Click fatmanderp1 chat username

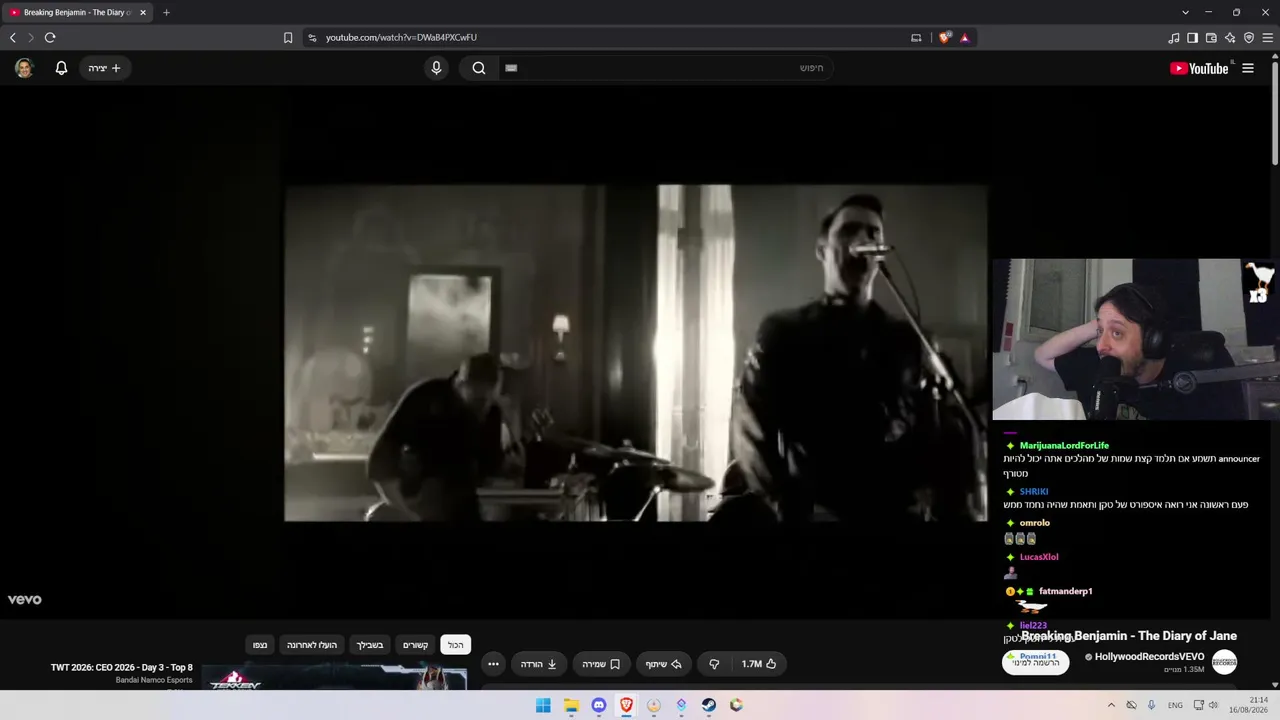click(x=1066, y=592)
